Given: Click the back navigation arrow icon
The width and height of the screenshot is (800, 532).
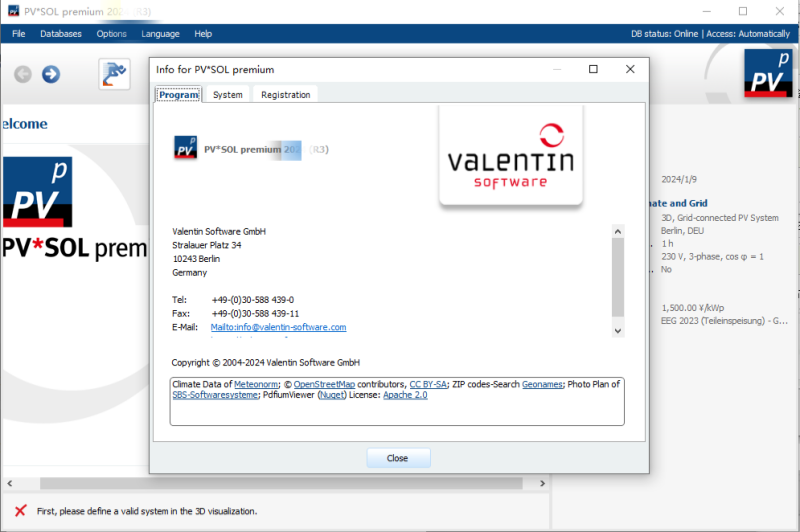Looking at the screenshot, I should (22, 74).
